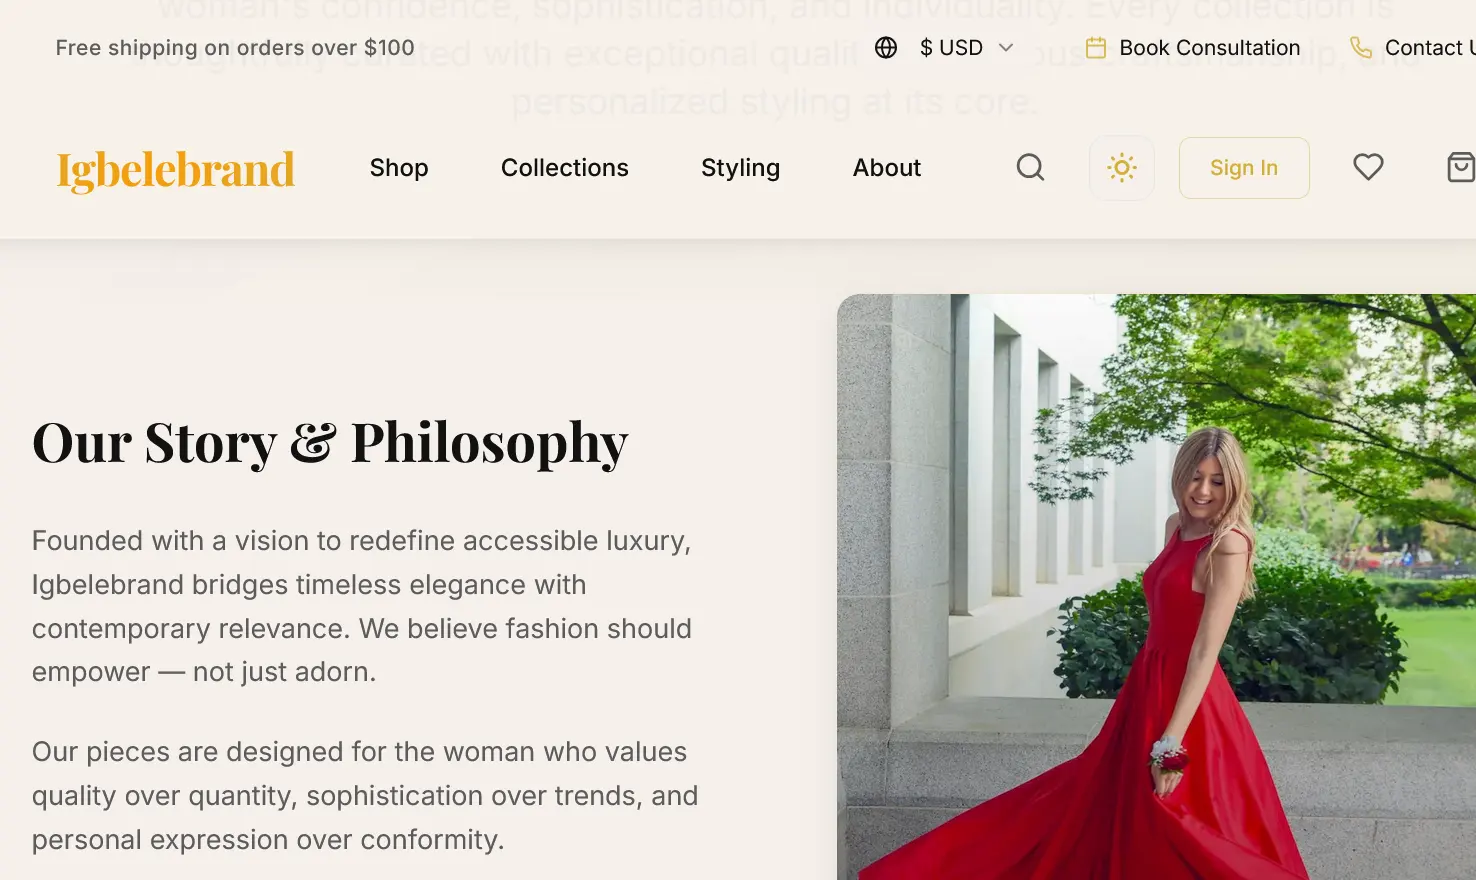Click the globe language icon
Image resolution: width=1476 pixels, height=880 pixels.
886,48
